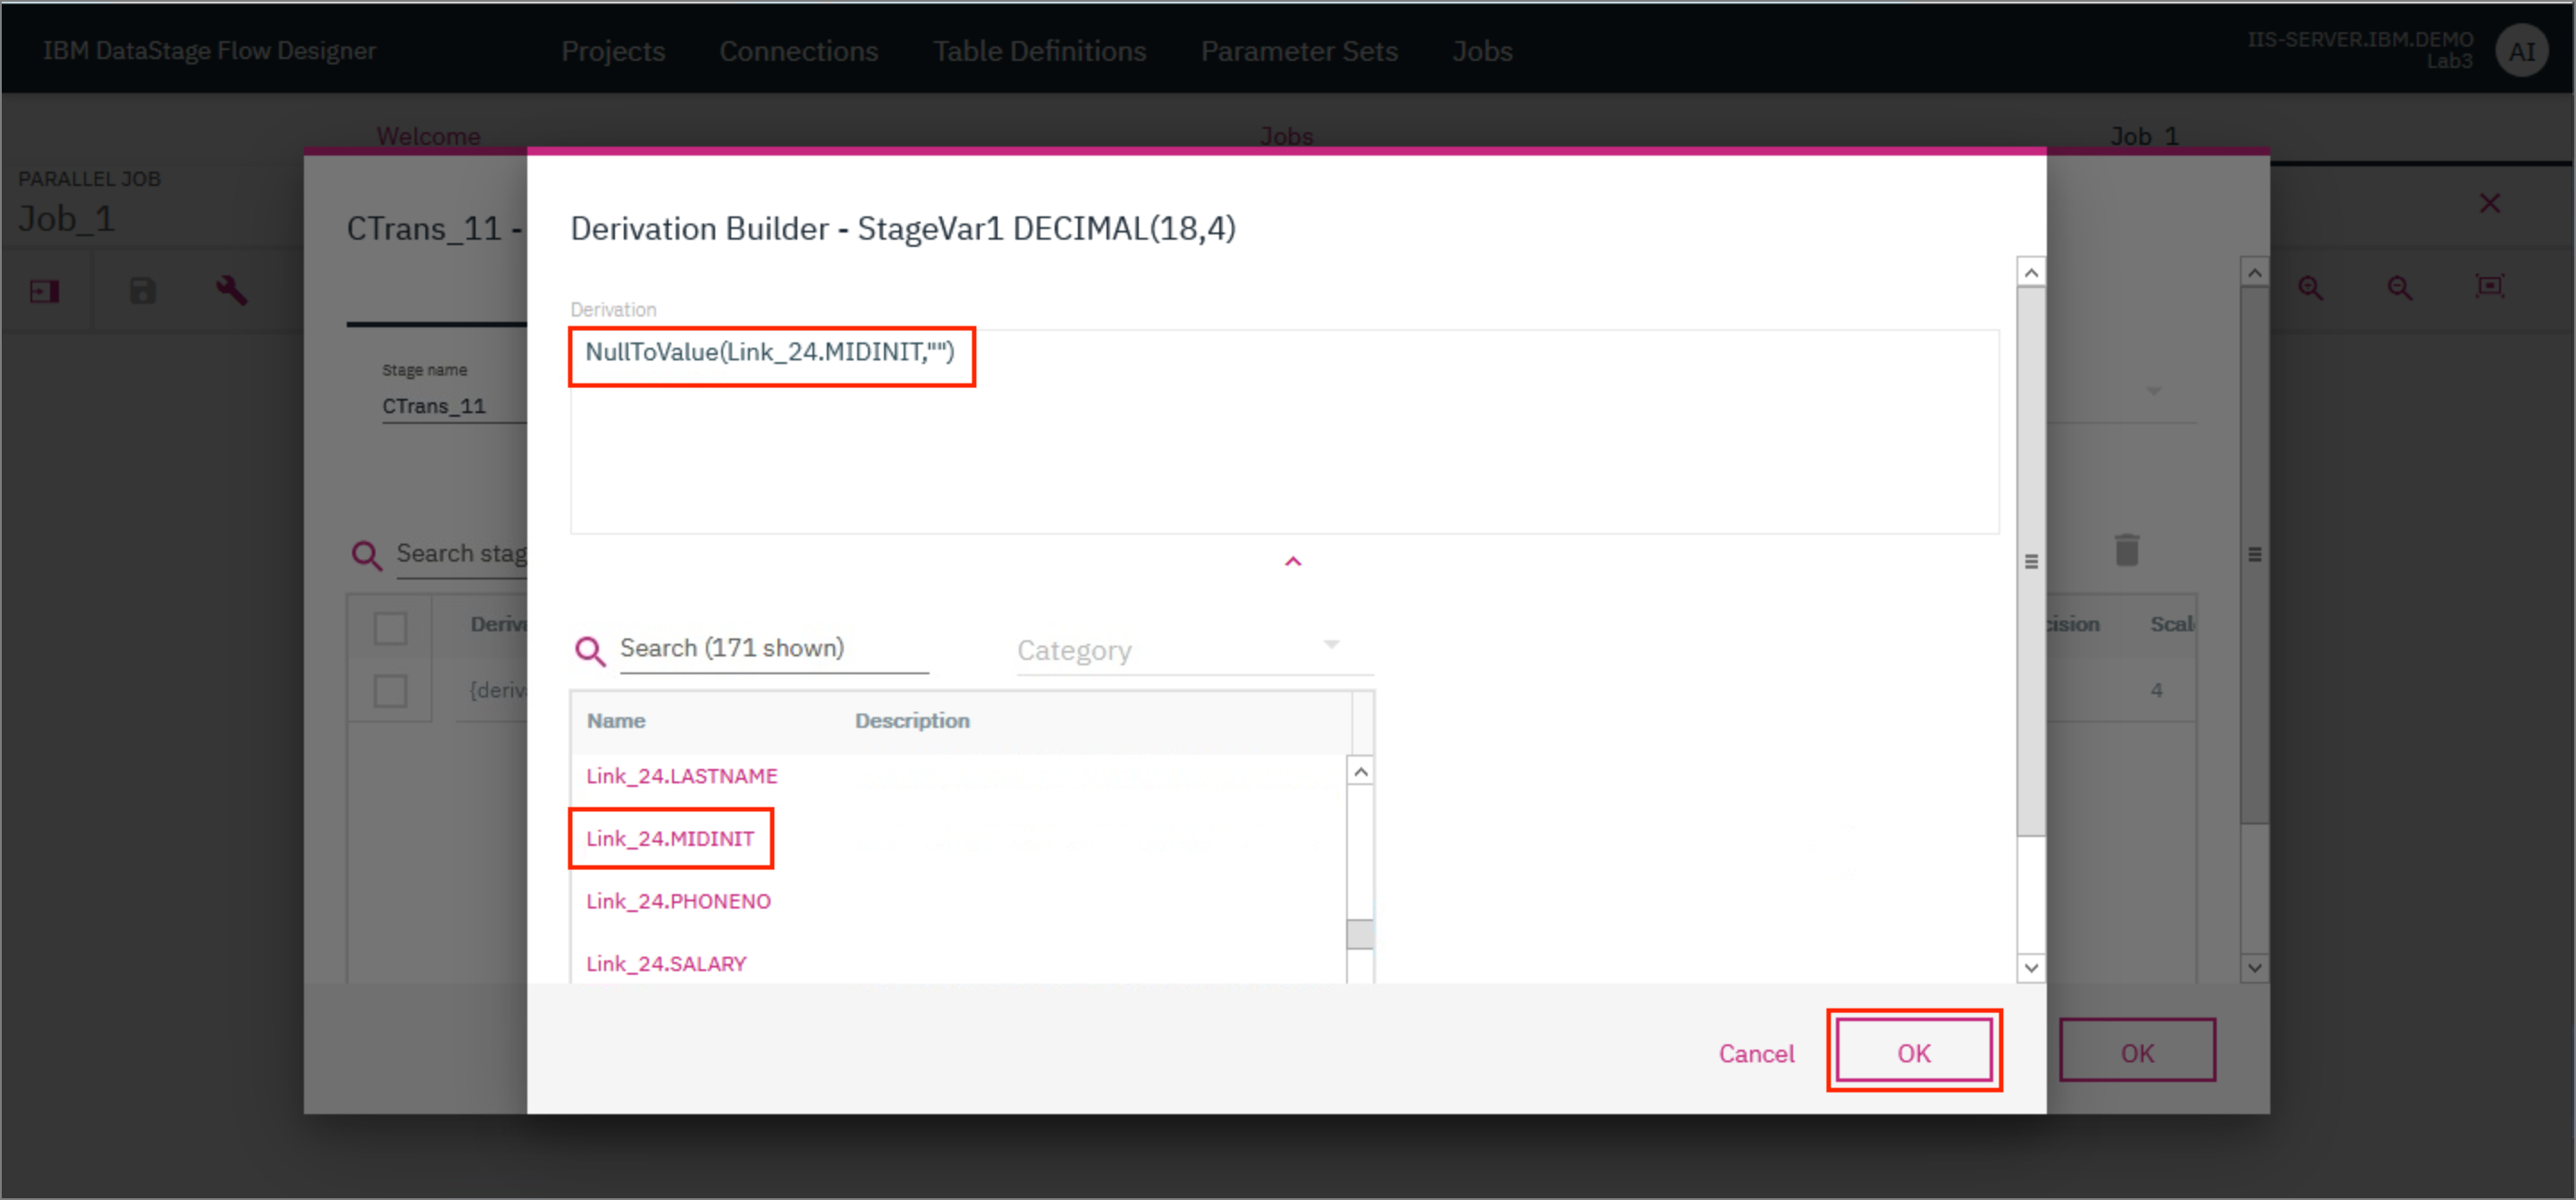This screenshot has width=2576, height=1200.
Task: Collapse the derivation editor with the chevron
Action: [x=1292, y=562]
